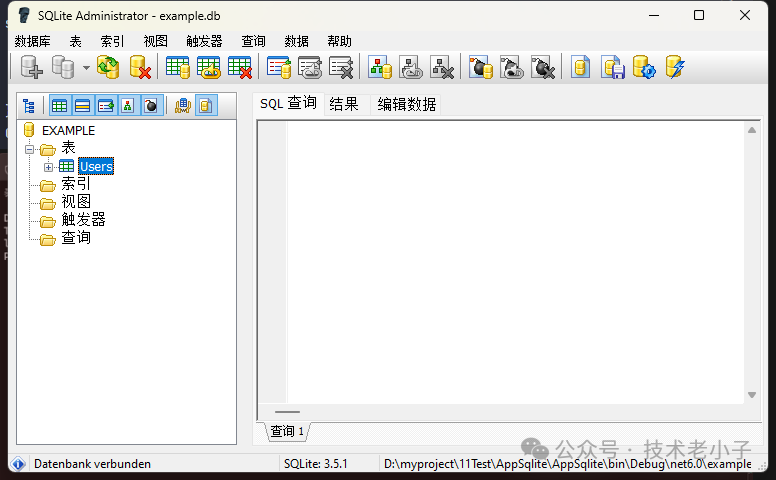The height and width of the screenshot is (480, 776).
Task: Click the save query floppy icon
Action: (x=613, y=67)
